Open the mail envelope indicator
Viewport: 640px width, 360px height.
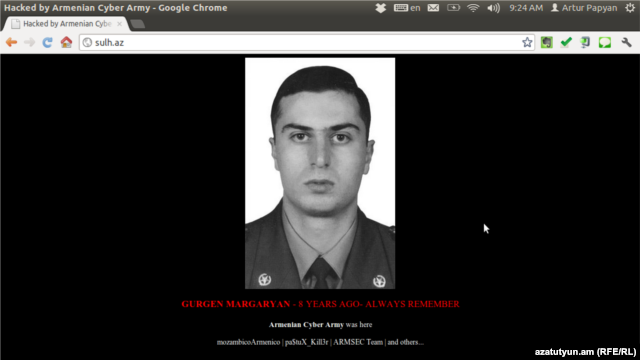coord(433,8)
